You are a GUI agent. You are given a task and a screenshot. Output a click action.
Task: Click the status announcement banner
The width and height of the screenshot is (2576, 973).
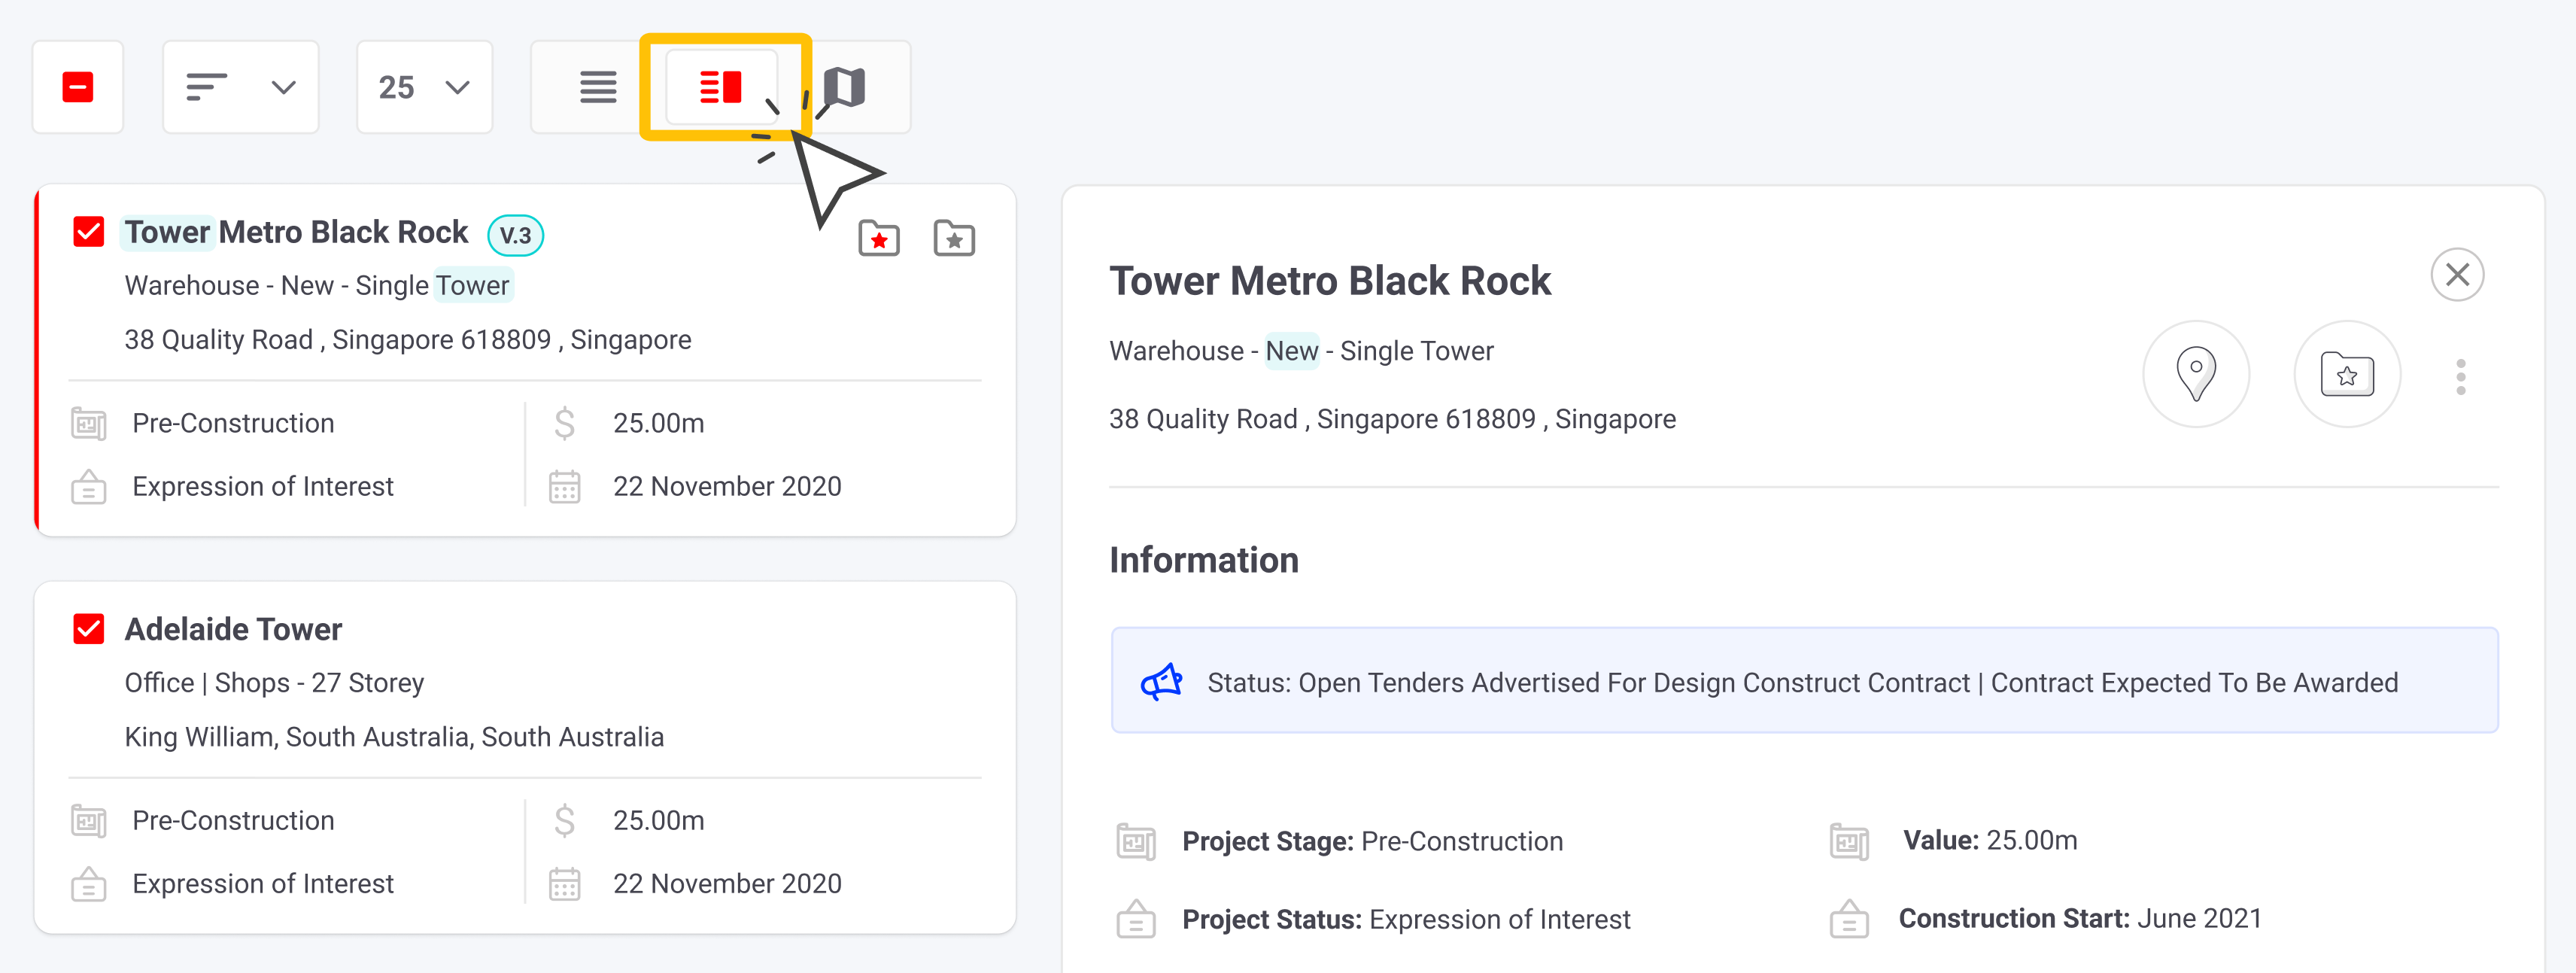click(1803, 681)
